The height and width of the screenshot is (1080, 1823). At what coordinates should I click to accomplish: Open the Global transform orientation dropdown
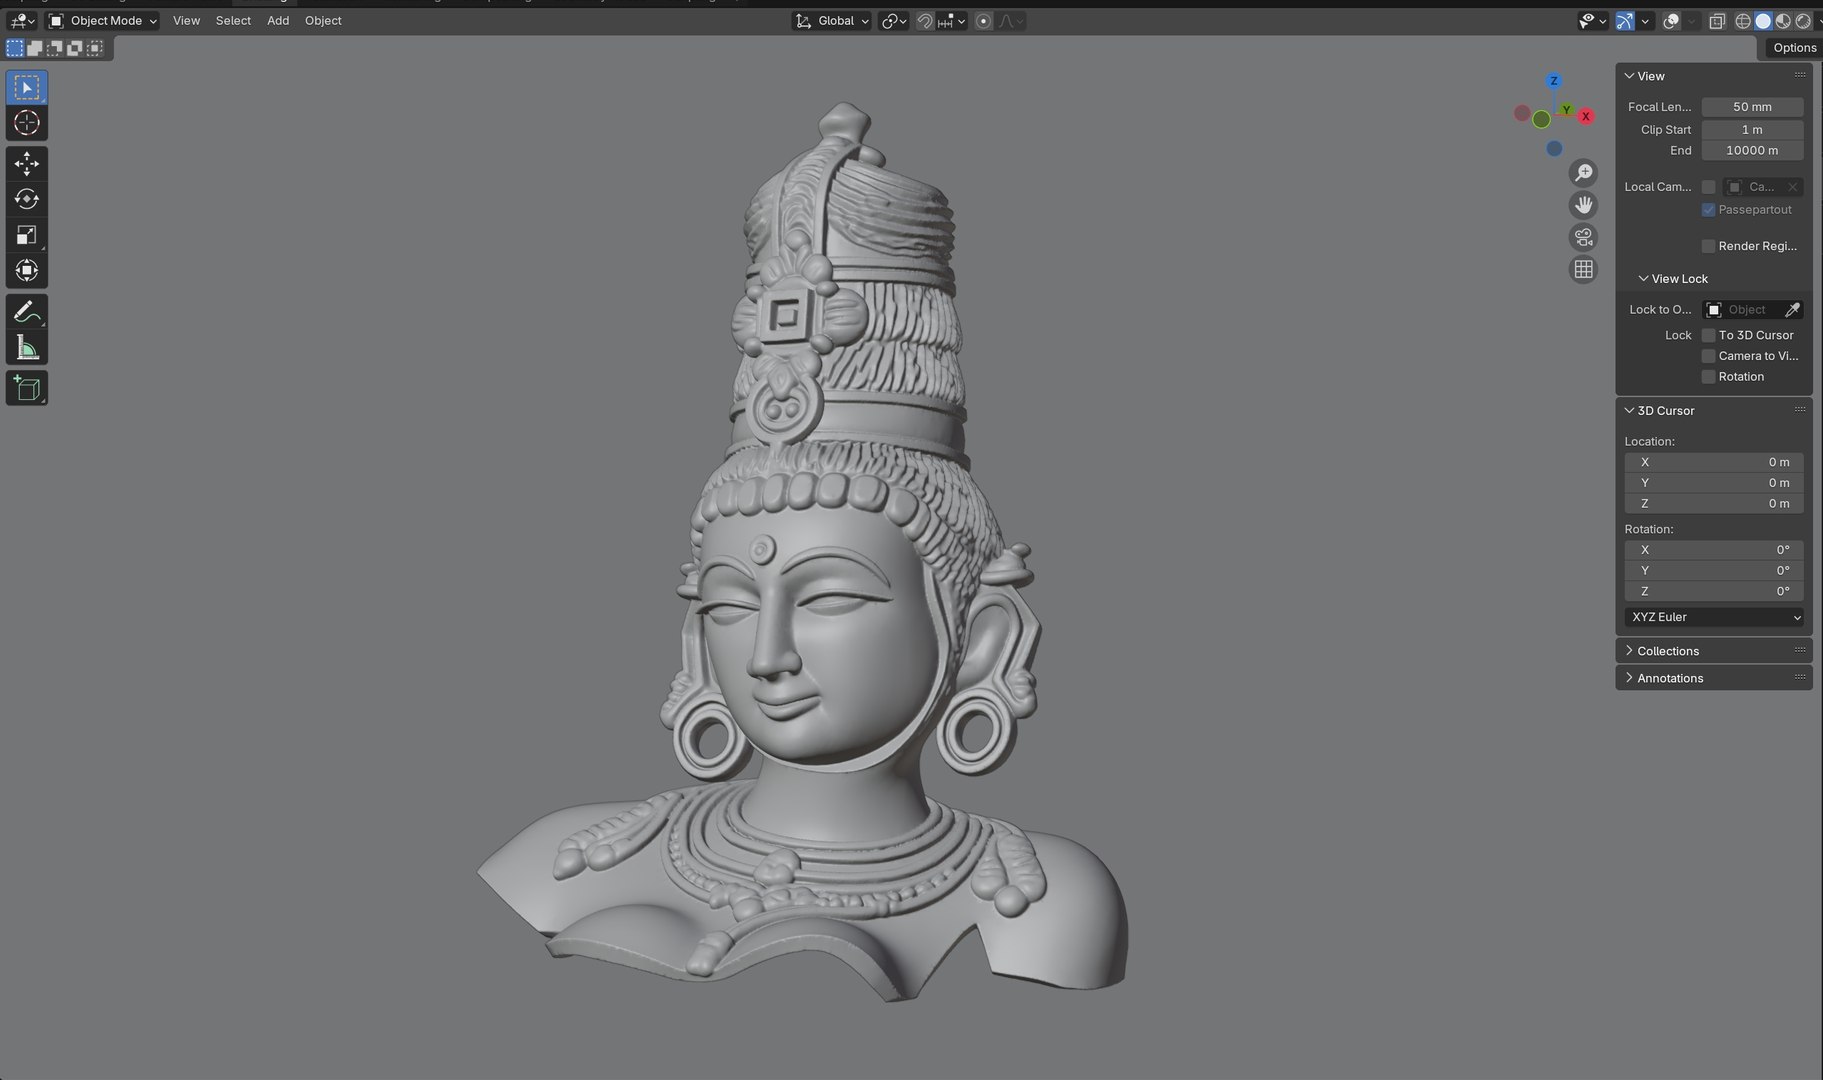[x=832, y=21]
